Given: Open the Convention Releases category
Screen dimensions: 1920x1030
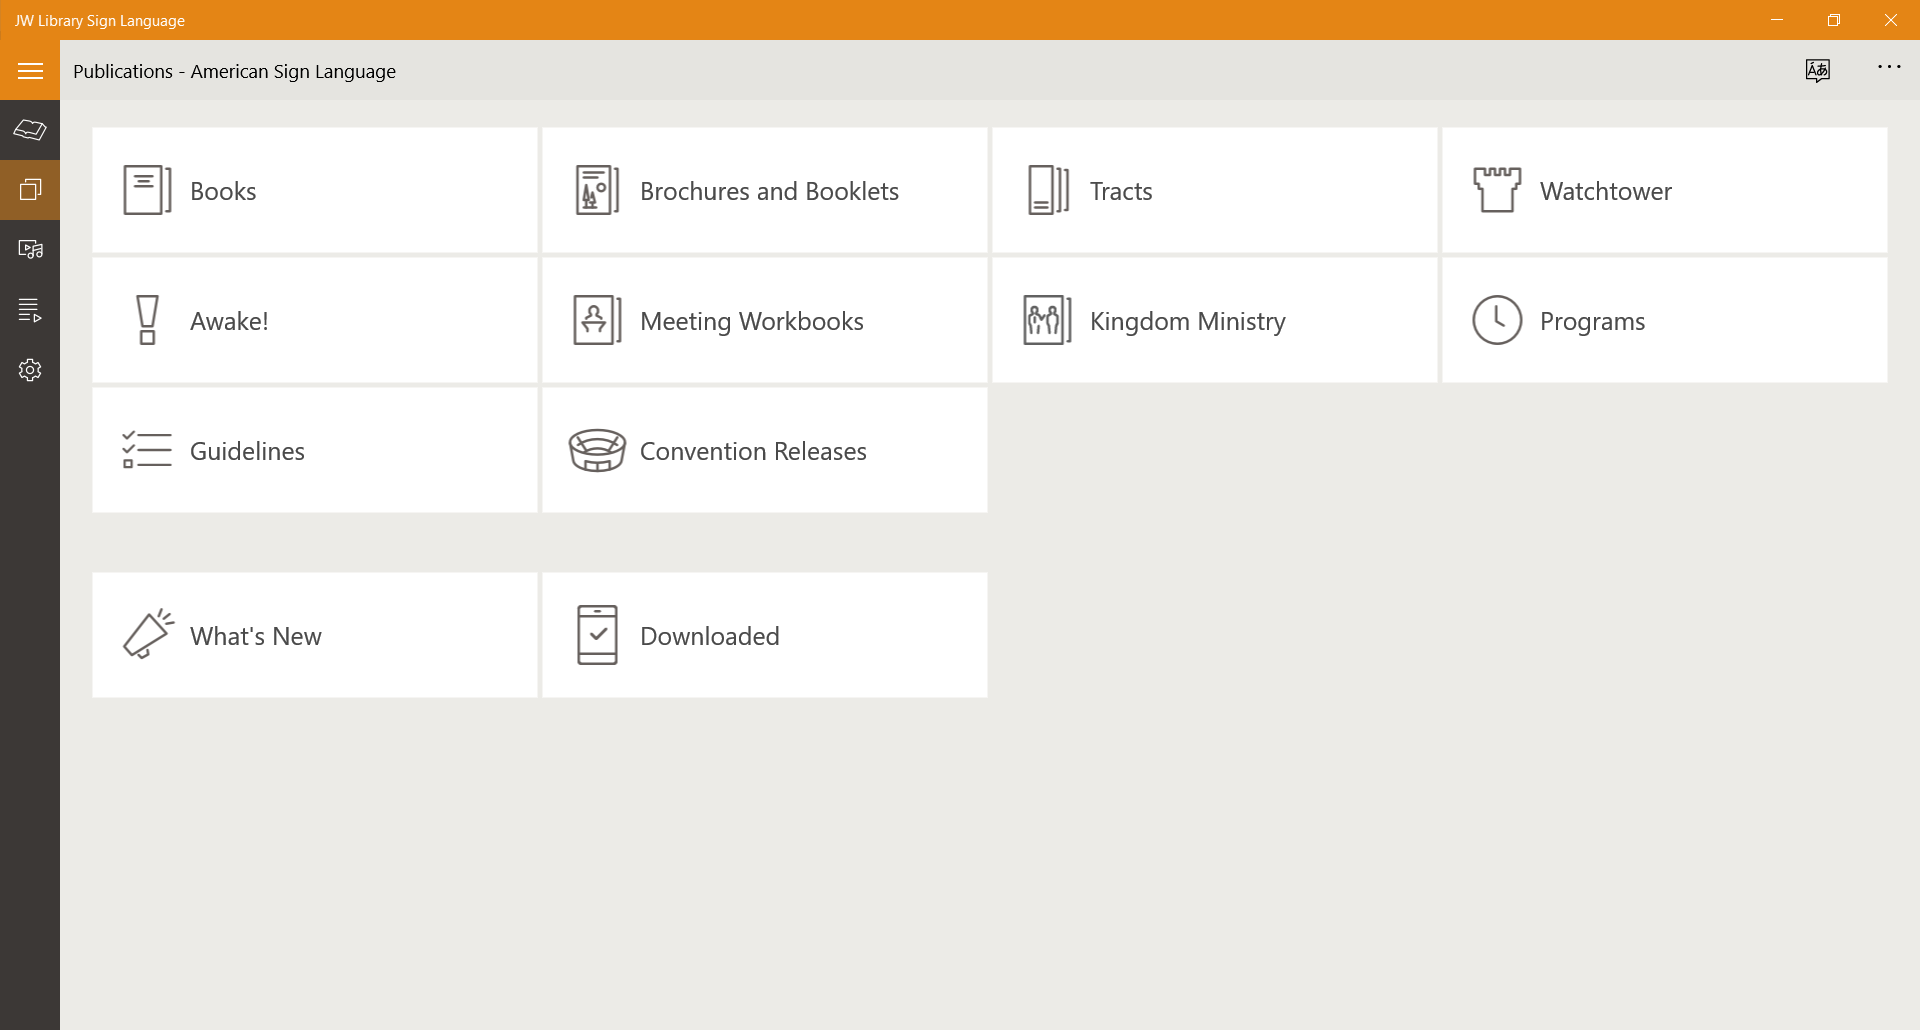Looking at the screenshot, I should pyautogui.click(x=765, y=450).
